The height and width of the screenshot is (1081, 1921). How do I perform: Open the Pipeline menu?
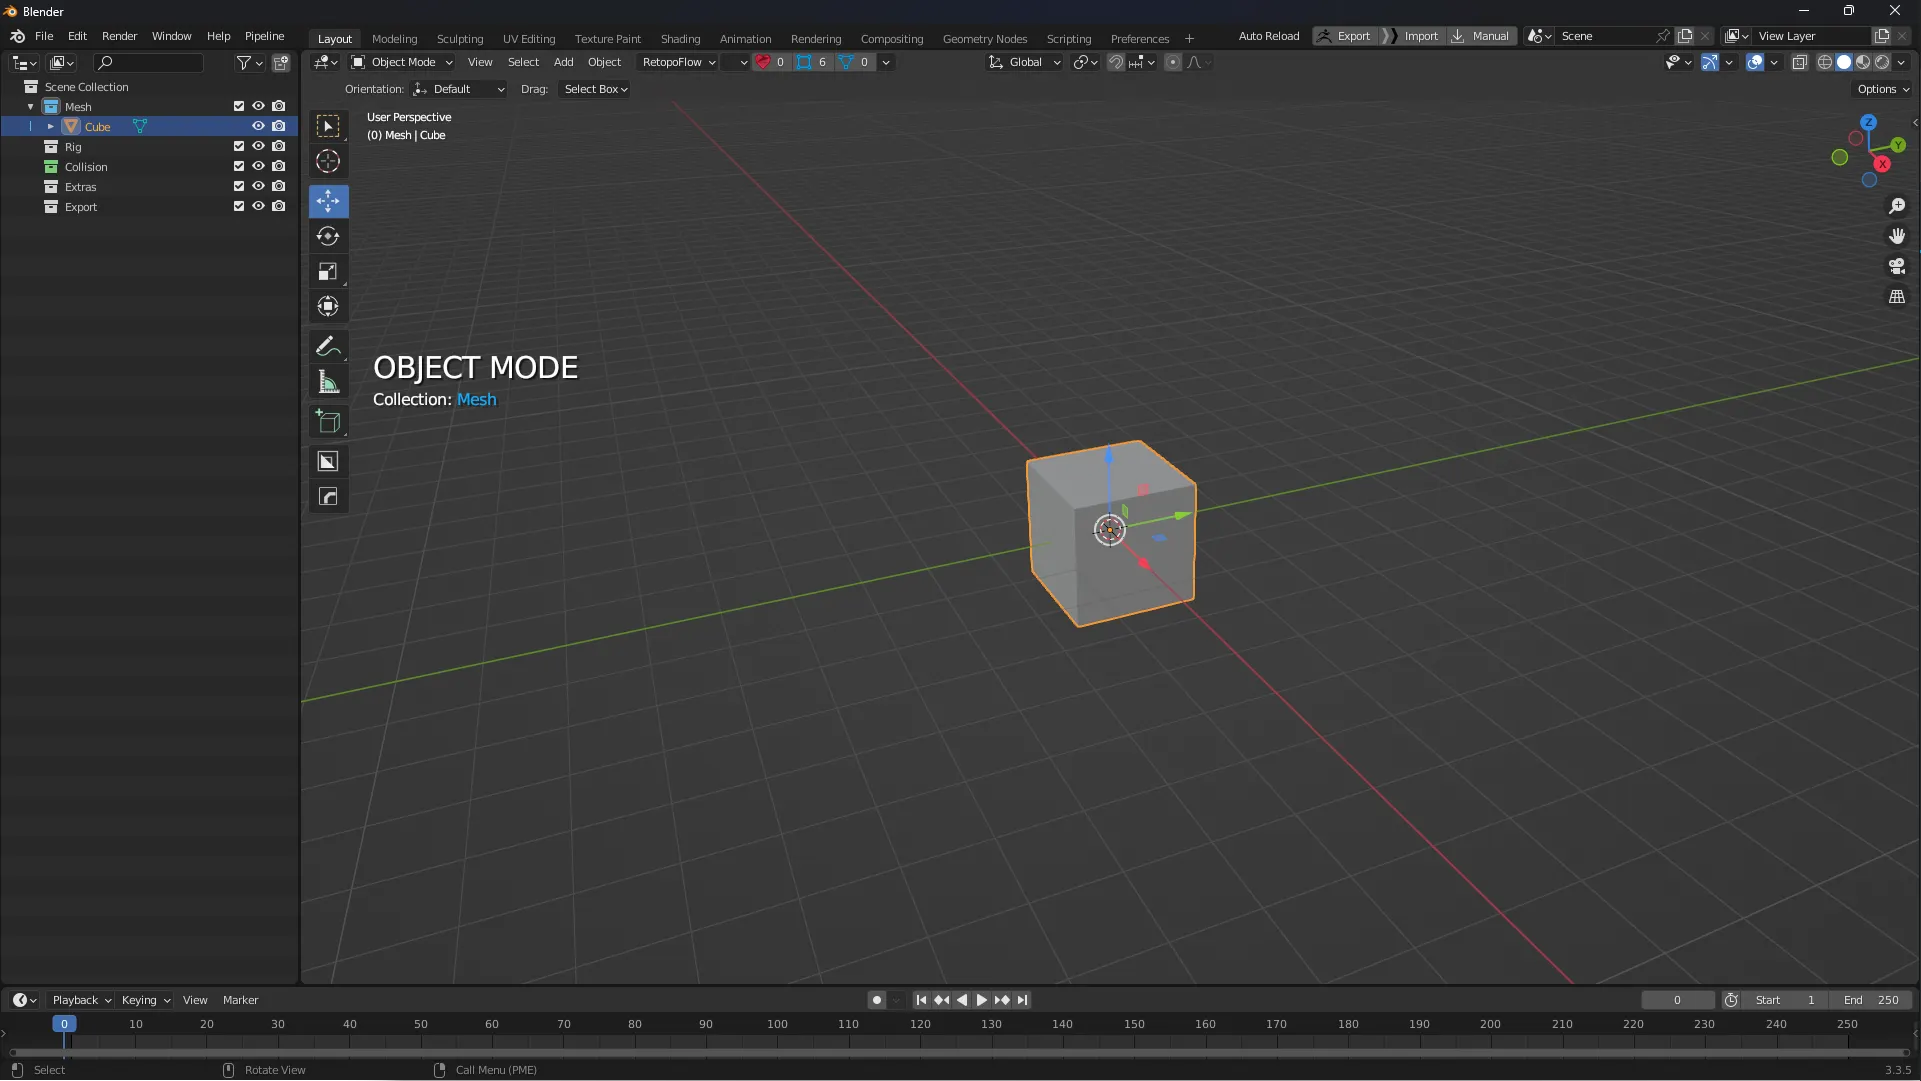click(264, 36)
